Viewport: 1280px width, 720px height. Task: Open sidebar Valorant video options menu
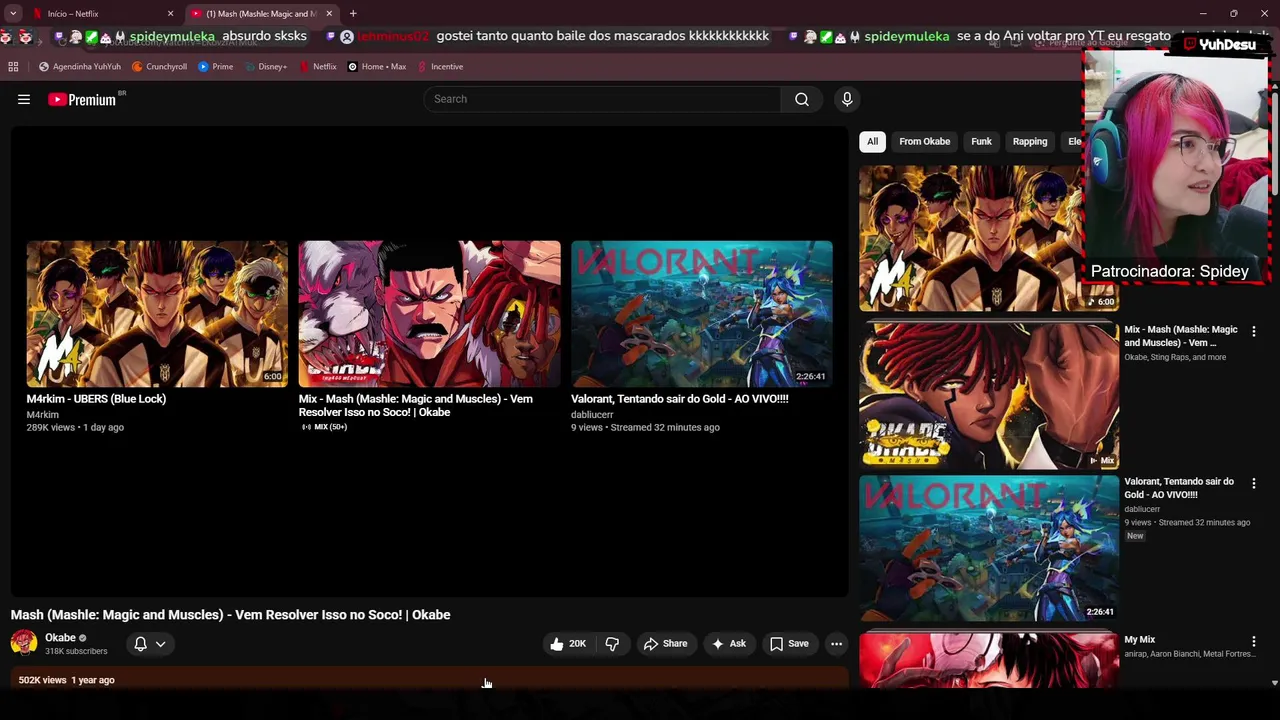[1253, 483]
